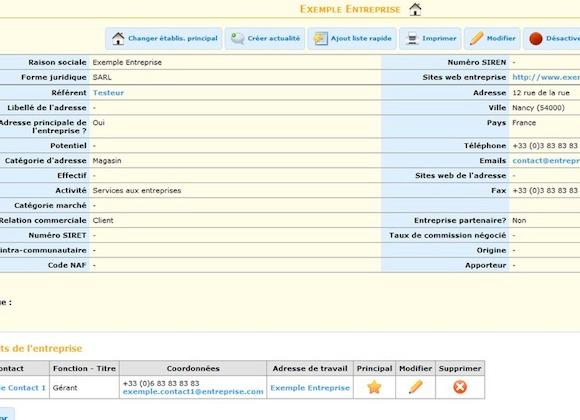Screen dimensions: 580x420
Task: Open Exemple Entreprise work address link
Action: tap(310, 388)
